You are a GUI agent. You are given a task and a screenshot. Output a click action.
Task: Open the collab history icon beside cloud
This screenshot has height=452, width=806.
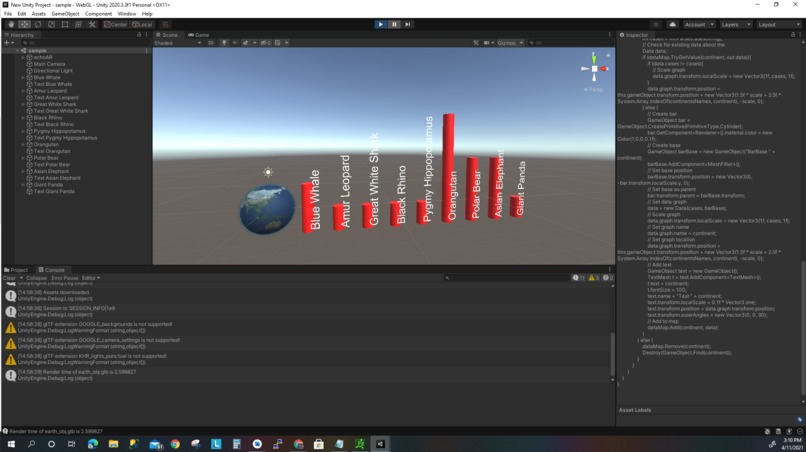point(655,24)
